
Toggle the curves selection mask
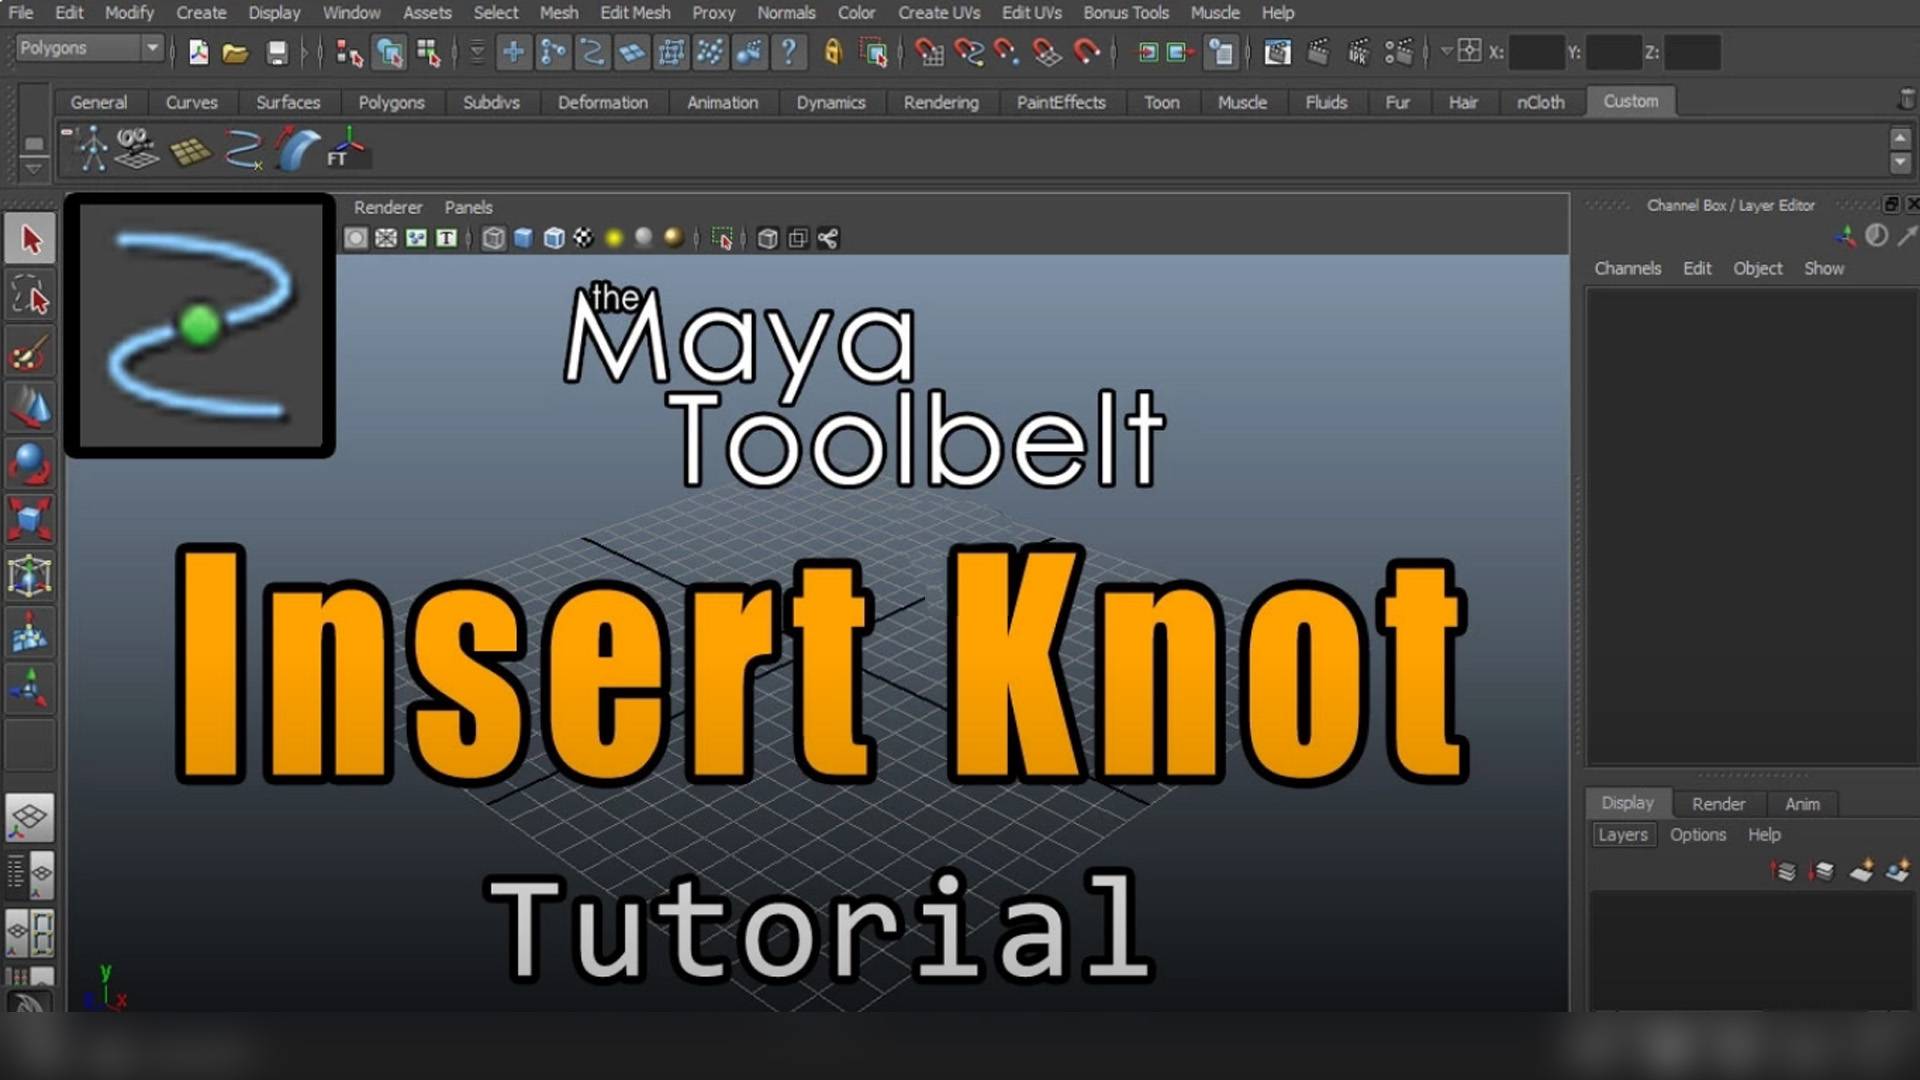point(592,52)
